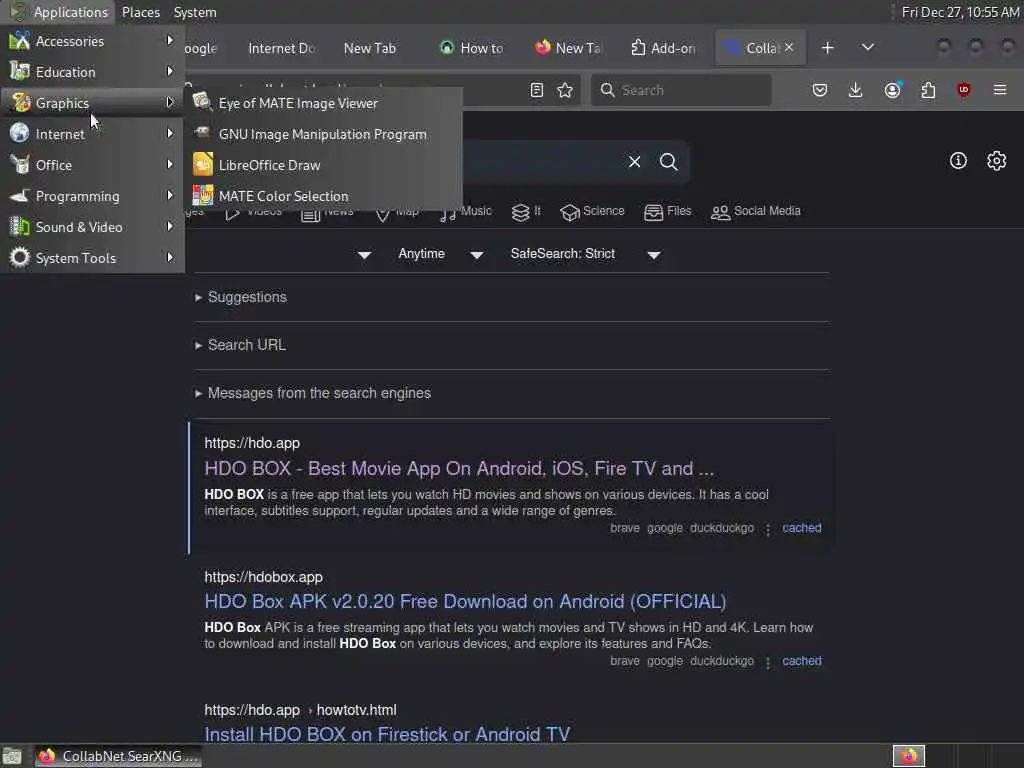Open the Internet submenu
The width and height of the screenshot is (1024, 768).
click(92, 134)
